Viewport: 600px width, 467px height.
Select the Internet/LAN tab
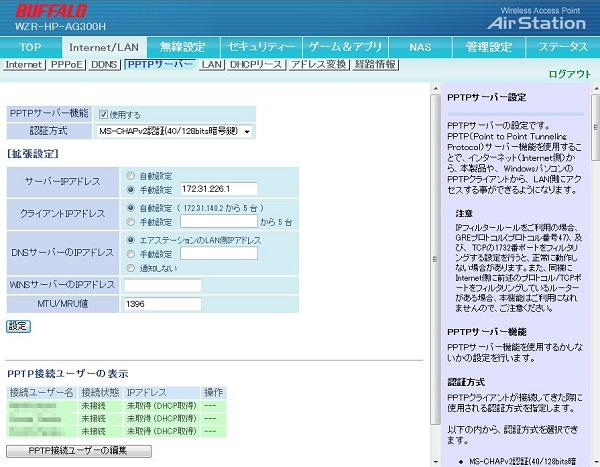104,47
